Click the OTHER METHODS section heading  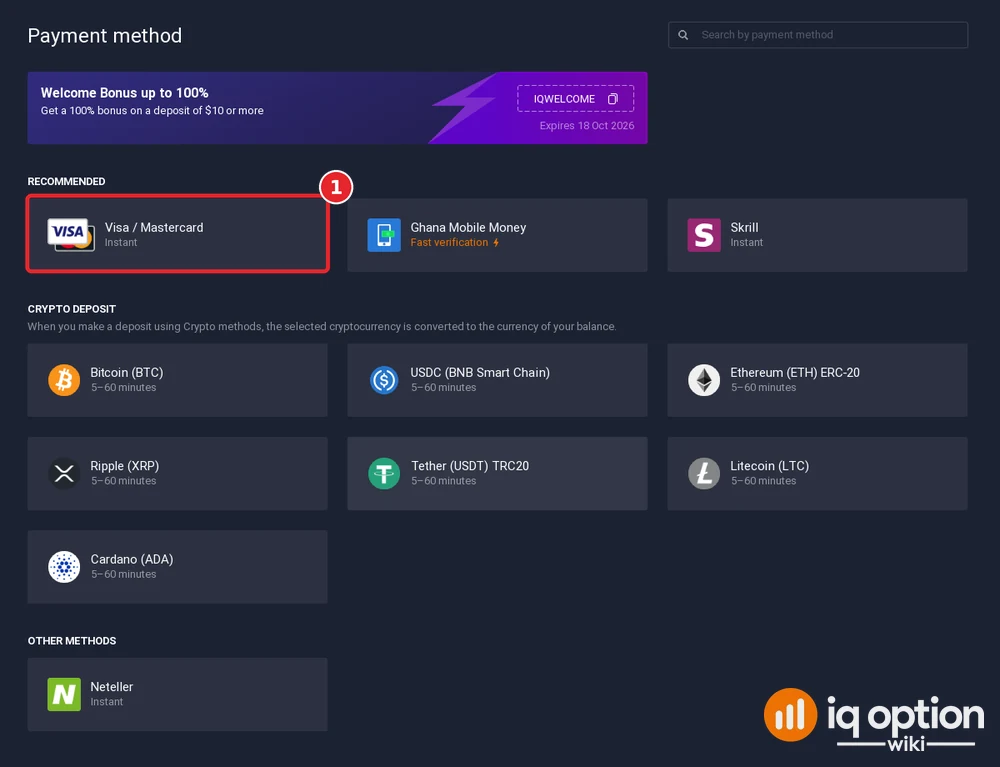point(71,641)
